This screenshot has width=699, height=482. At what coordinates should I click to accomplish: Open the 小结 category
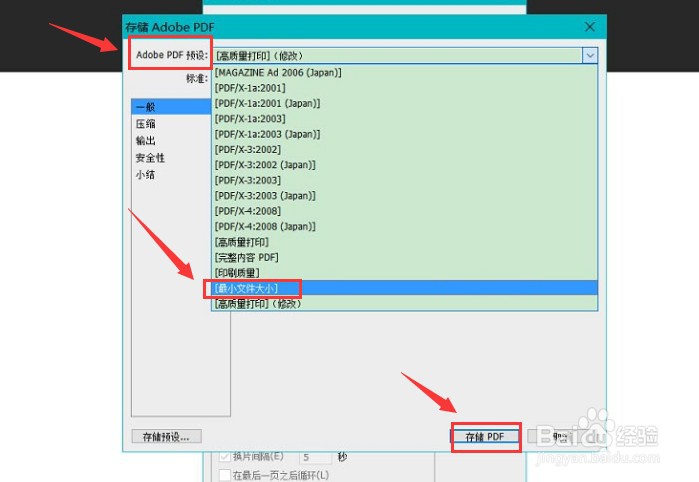tap(171, 175)
